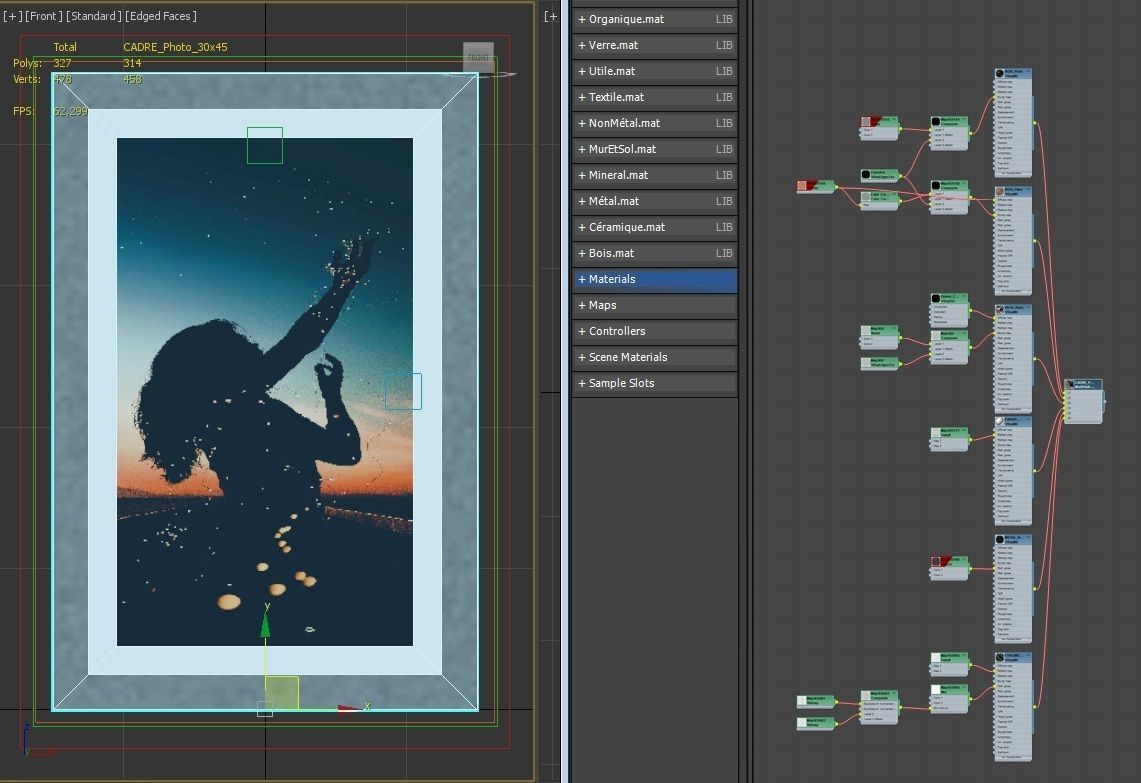This screenshot has width=1141, height=783.
Task: Click the pale blue passe-partout mat of the frame
Action: coord(102,392)
